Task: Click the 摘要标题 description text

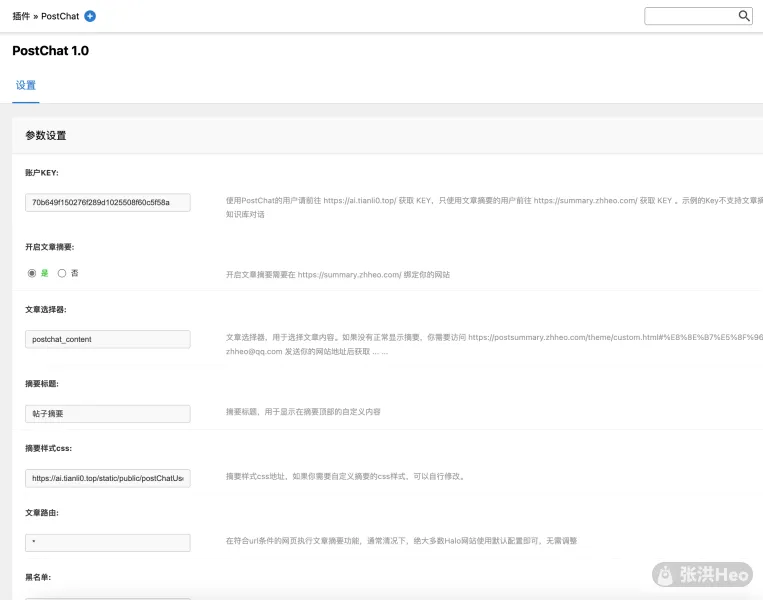Action: (303, 412)
